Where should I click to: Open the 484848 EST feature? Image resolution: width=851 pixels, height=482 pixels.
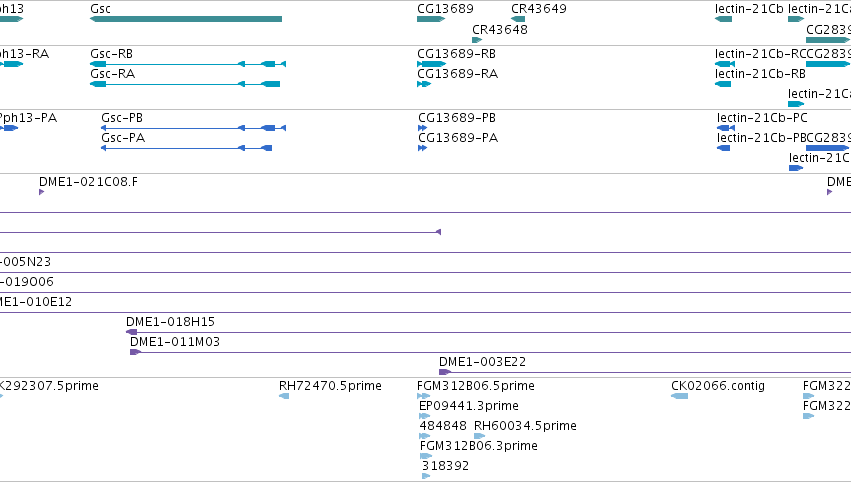(425, 436)
